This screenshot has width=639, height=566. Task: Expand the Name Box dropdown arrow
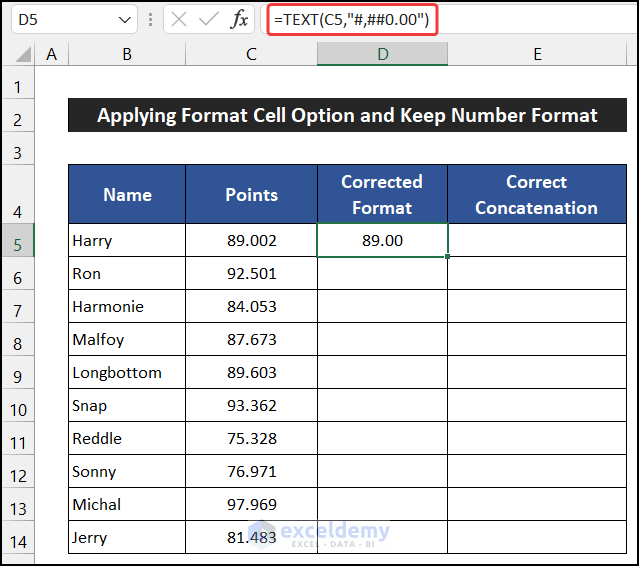pyautogui.click(x=124, y=20)
